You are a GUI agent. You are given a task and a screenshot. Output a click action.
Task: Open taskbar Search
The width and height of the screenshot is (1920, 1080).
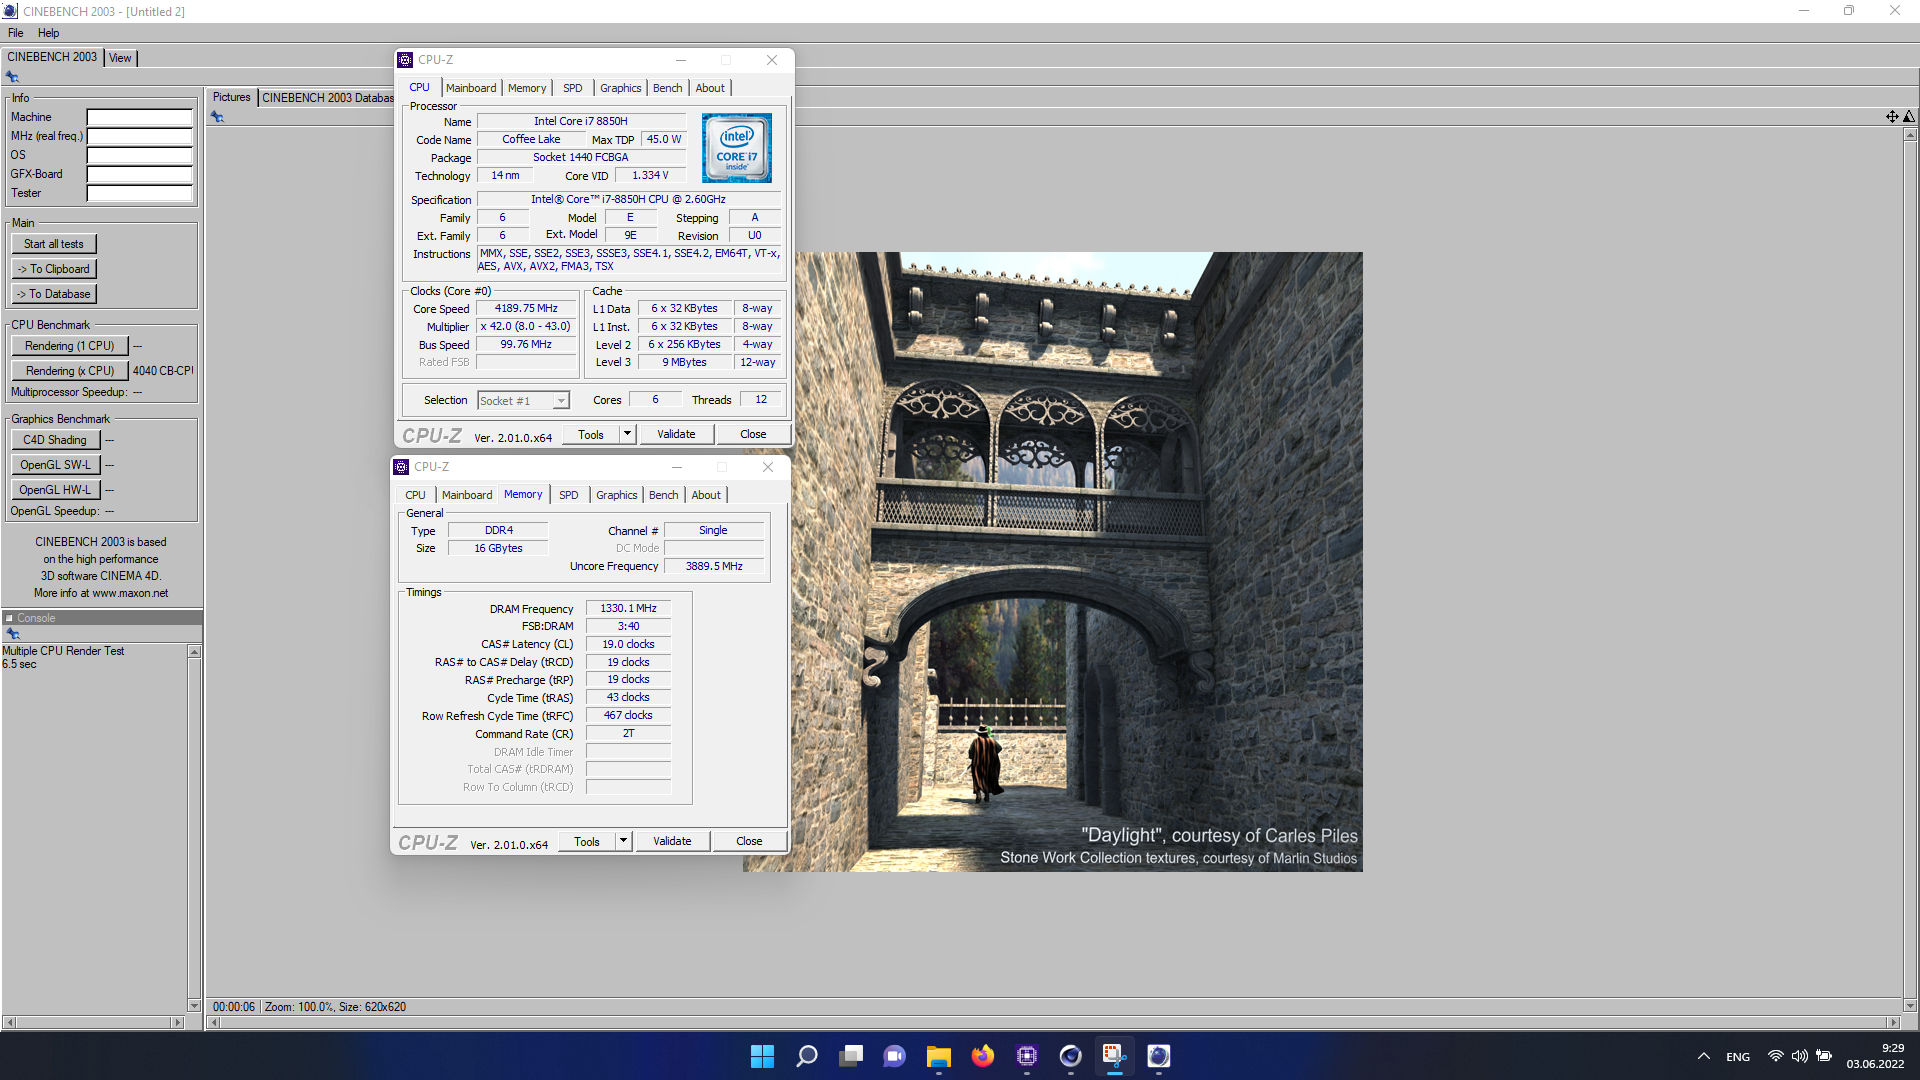pos(806,1056)
